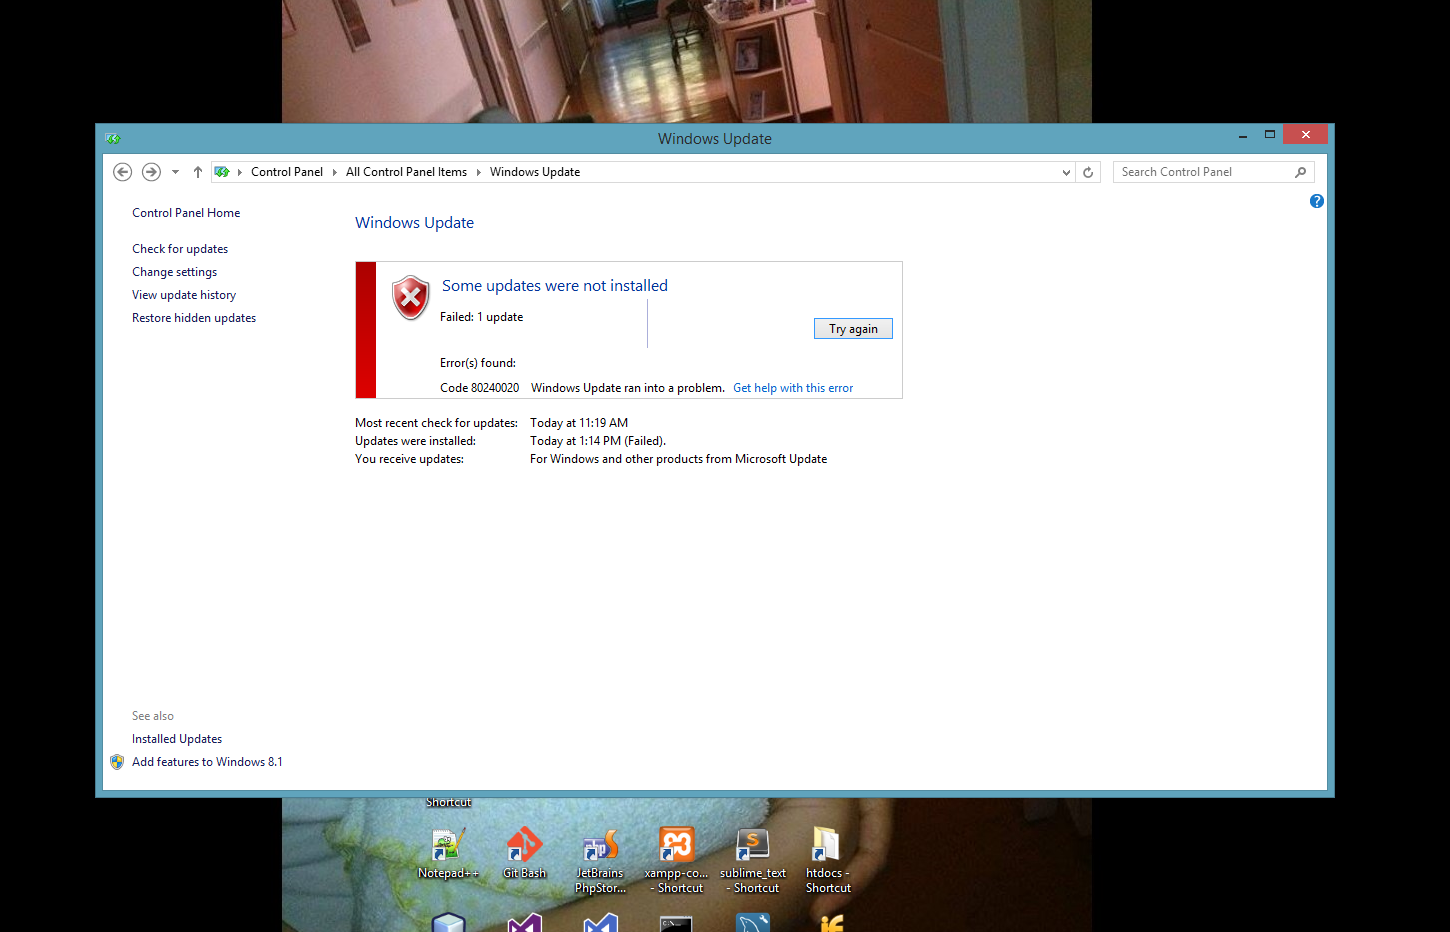Open Help via the blue question mark

point(1317,201)
